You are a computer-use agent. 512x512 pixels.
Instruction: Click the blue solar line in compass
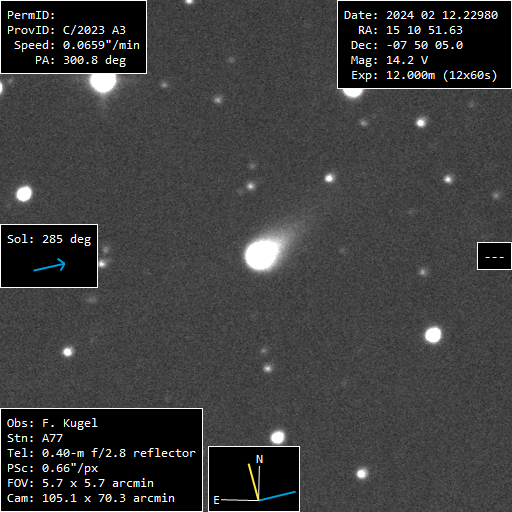[277, 496]
